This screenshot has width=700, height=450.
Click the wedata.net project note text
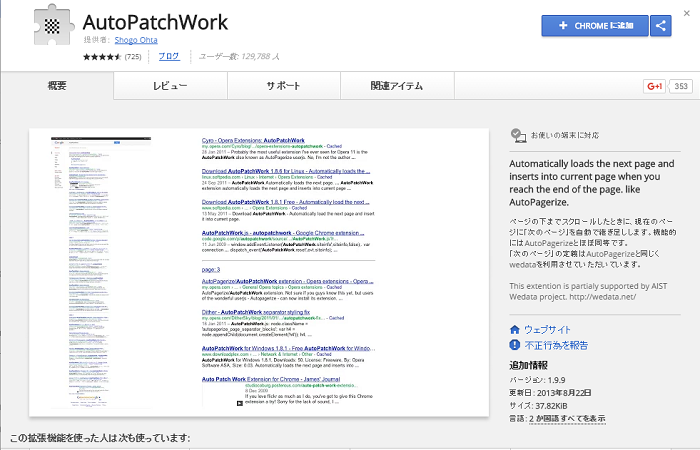pos(588,291)
